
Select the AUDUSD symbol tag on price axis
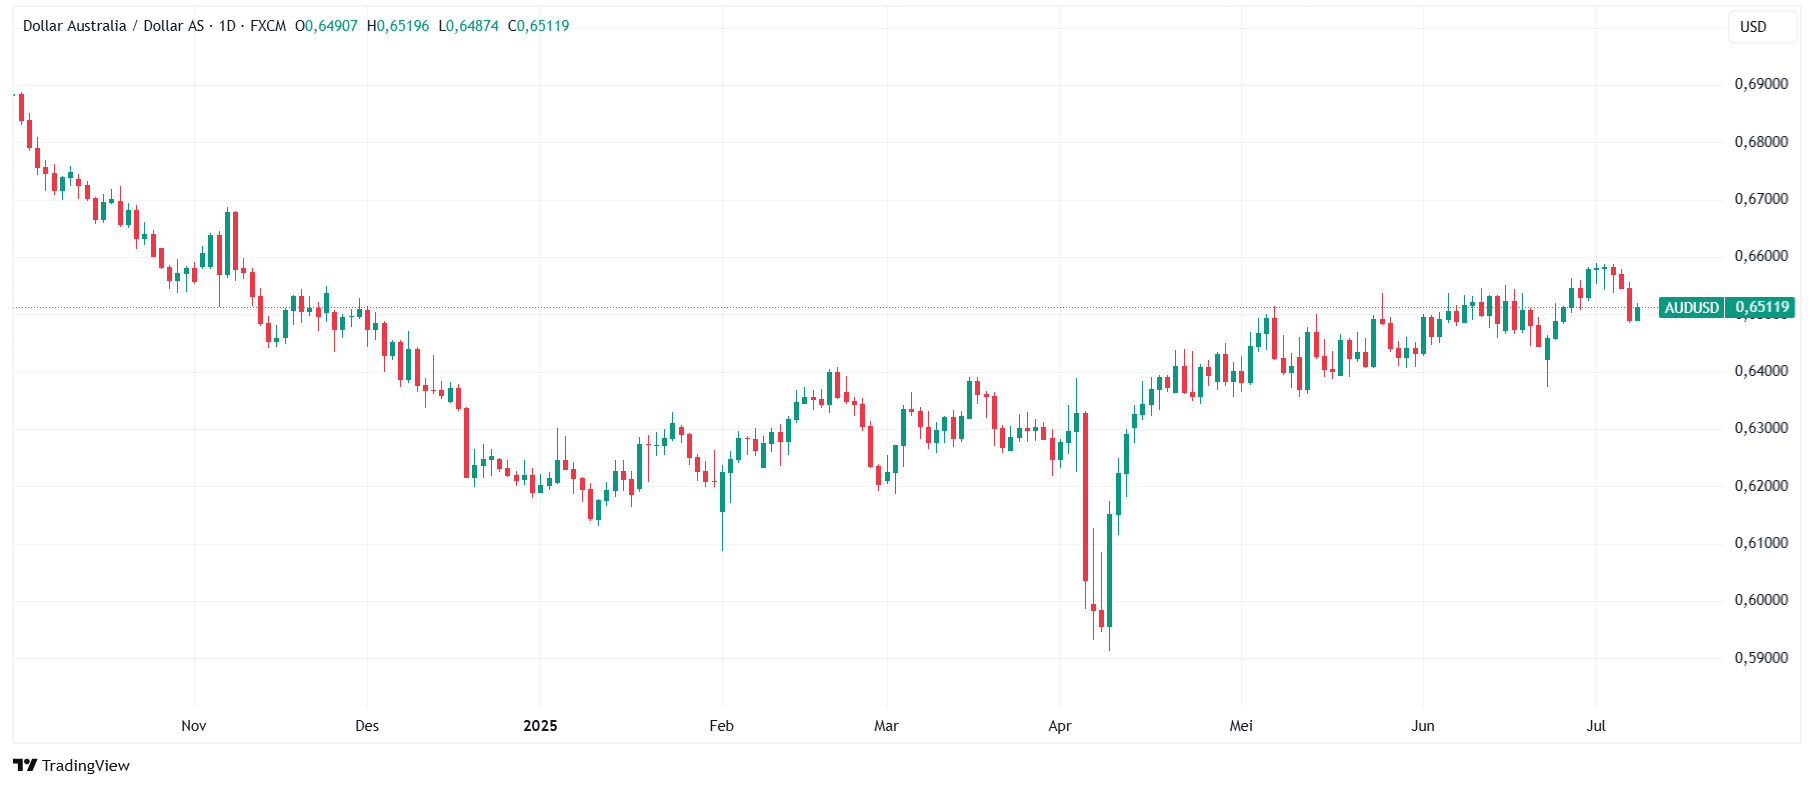coord(1691,308)
